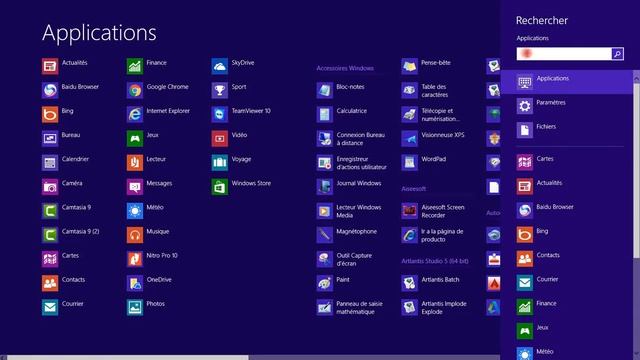This screenshot has width=640, height=360.
Task: Open the SkyDrive app
Action: click(220, 67)
